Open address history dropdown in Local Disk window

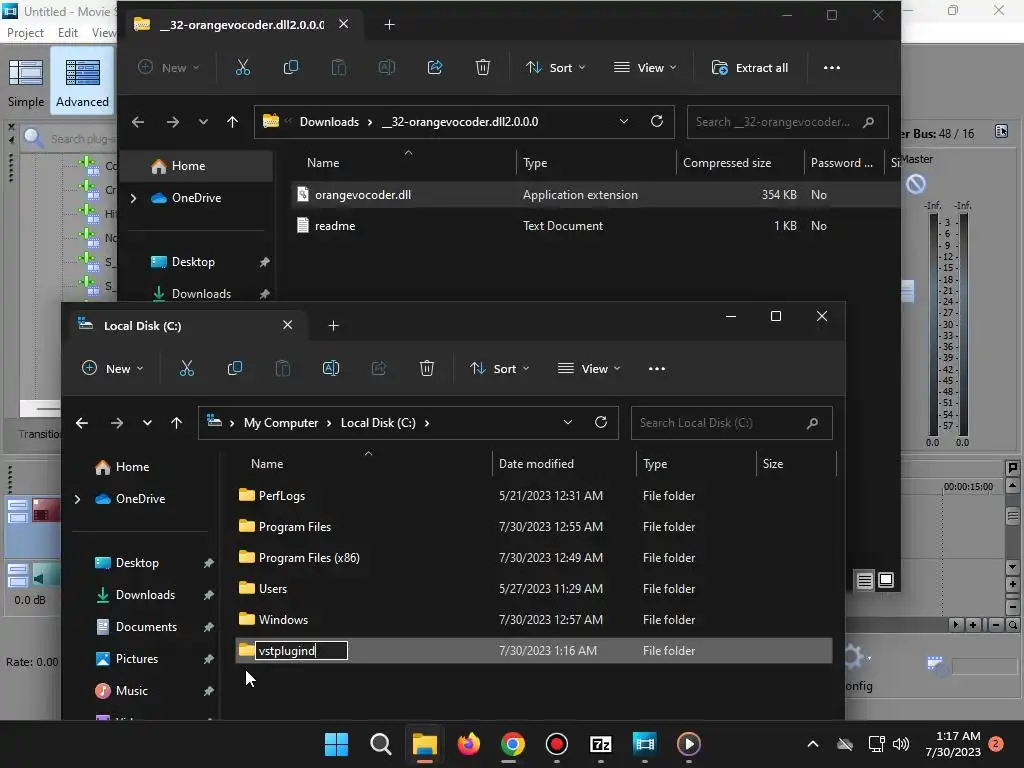(x=568, y=423)
